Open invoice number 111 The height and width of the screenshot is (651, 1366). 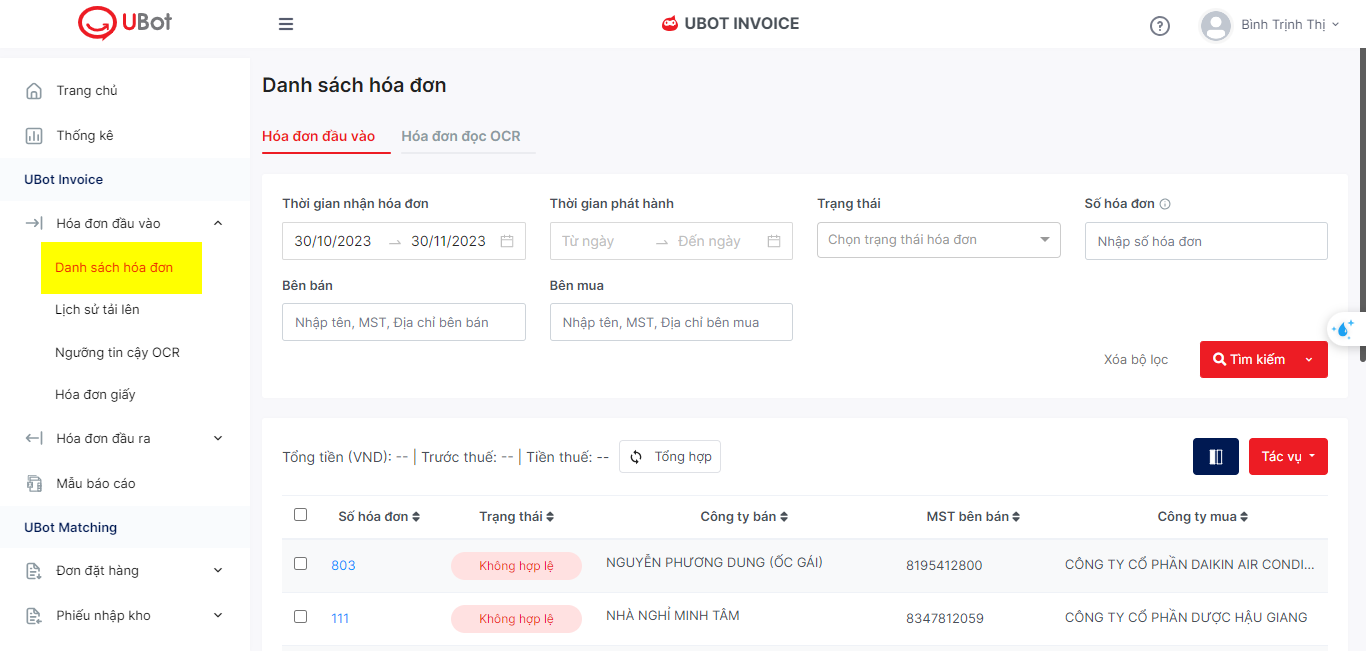click(x=340, y=619)
